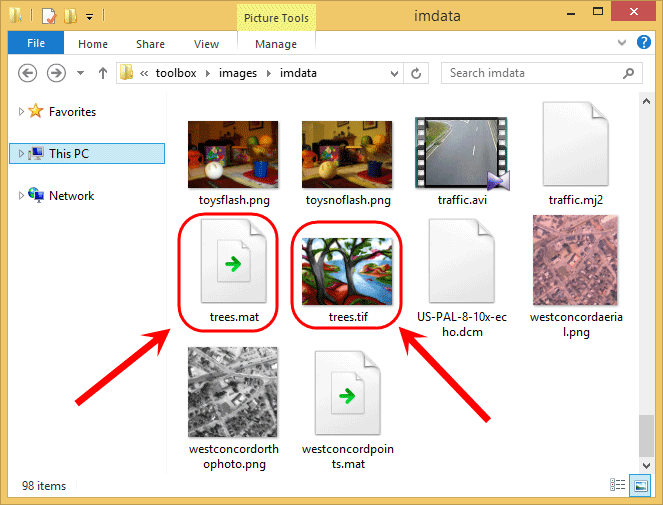Click the New folder quick access icon
Viewport: 663px width, 505px height.
pos(70,16)
